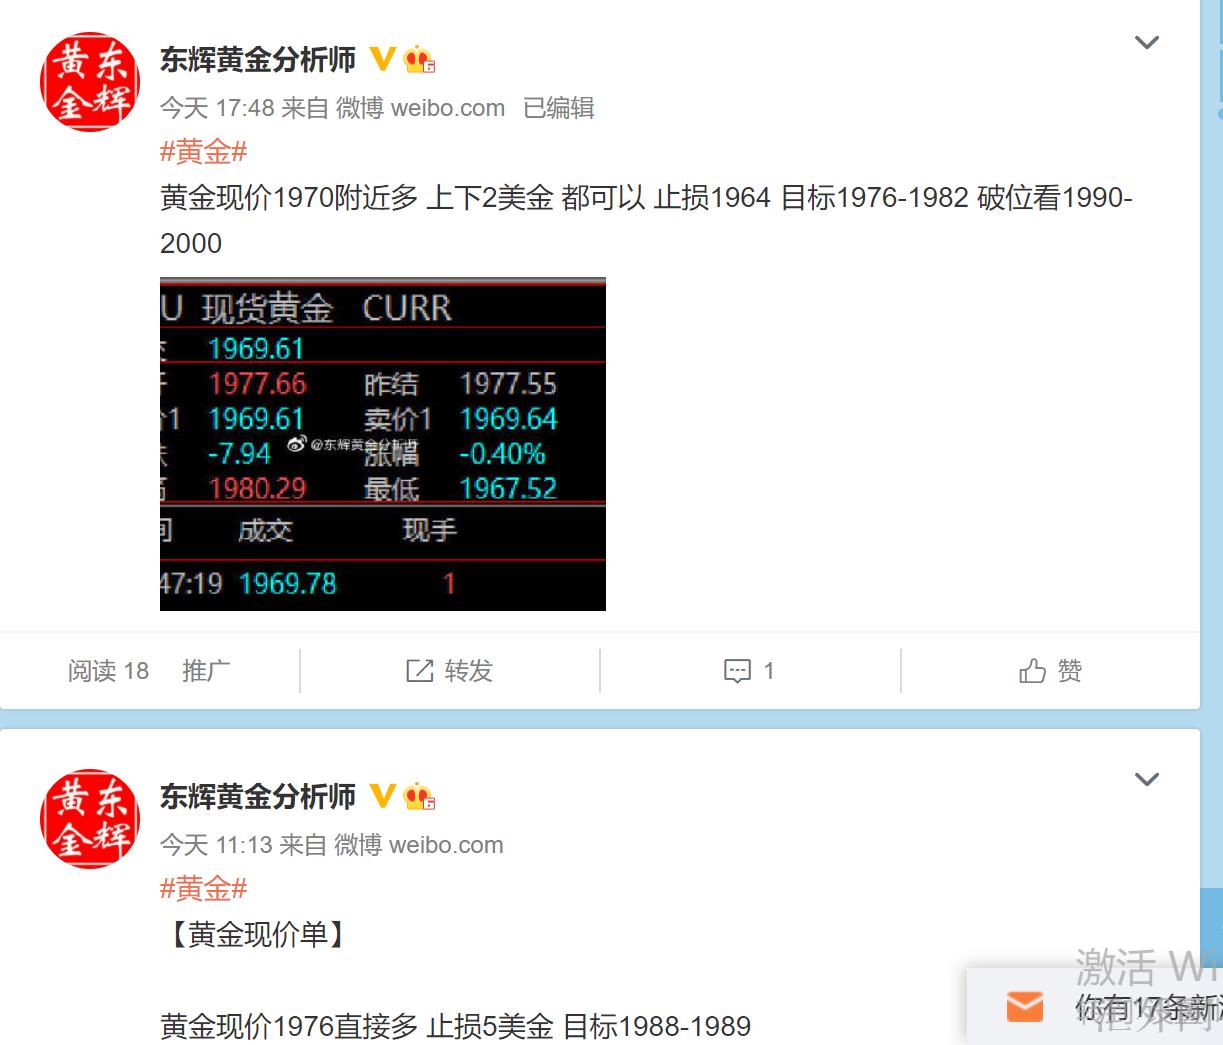Open the #黄金# hashtag in first post

tap(203, 152)
